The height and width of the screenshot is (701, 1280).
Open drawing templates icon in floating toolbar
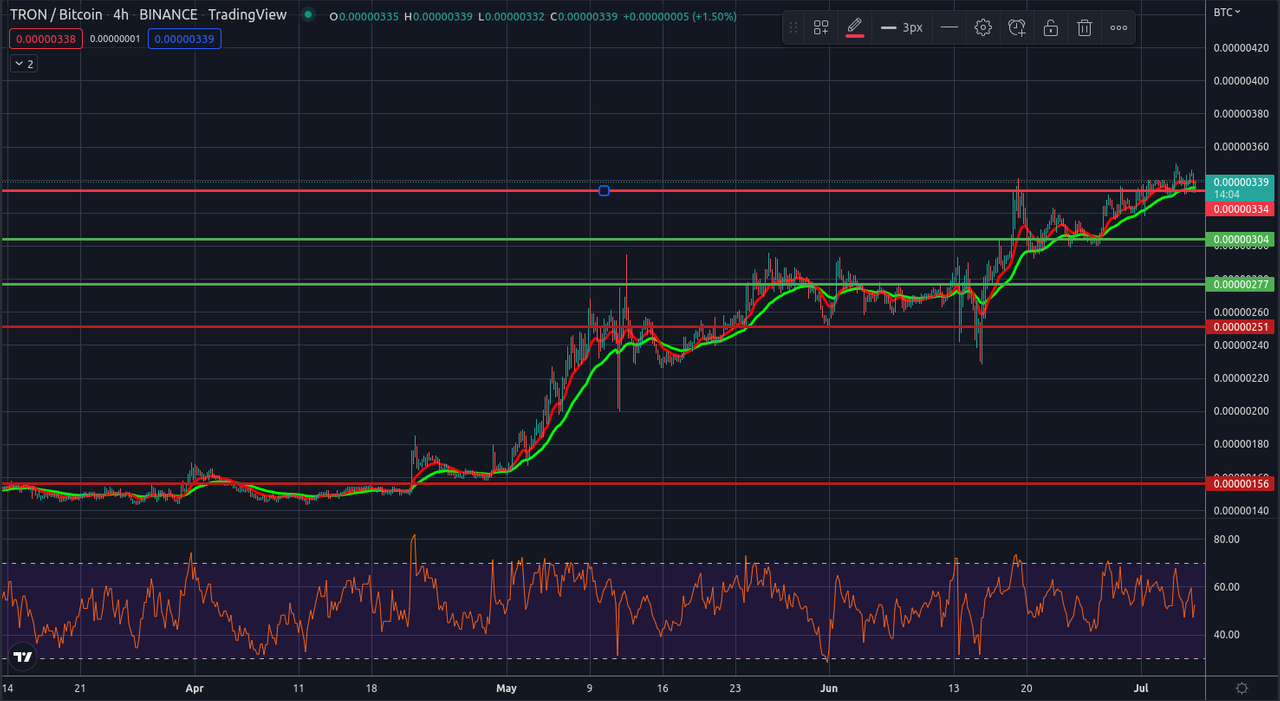point(820,28)
